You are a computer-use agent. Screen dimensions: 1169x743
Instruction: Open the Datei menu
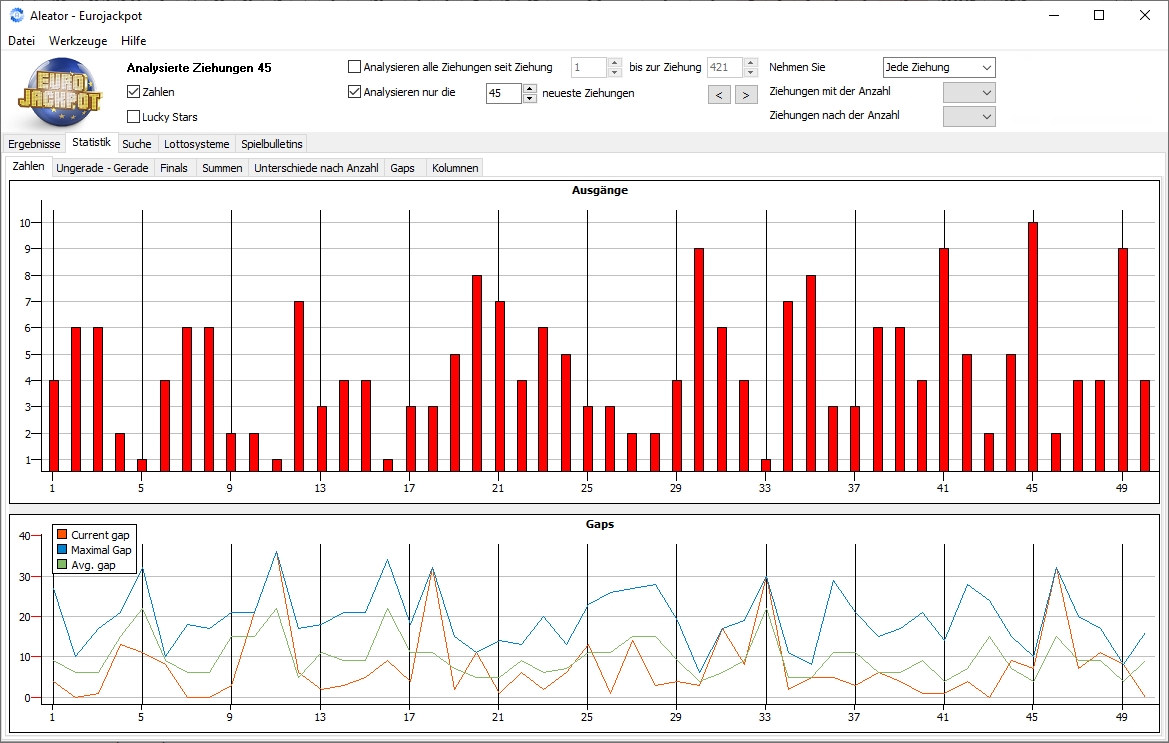point(22,41)
